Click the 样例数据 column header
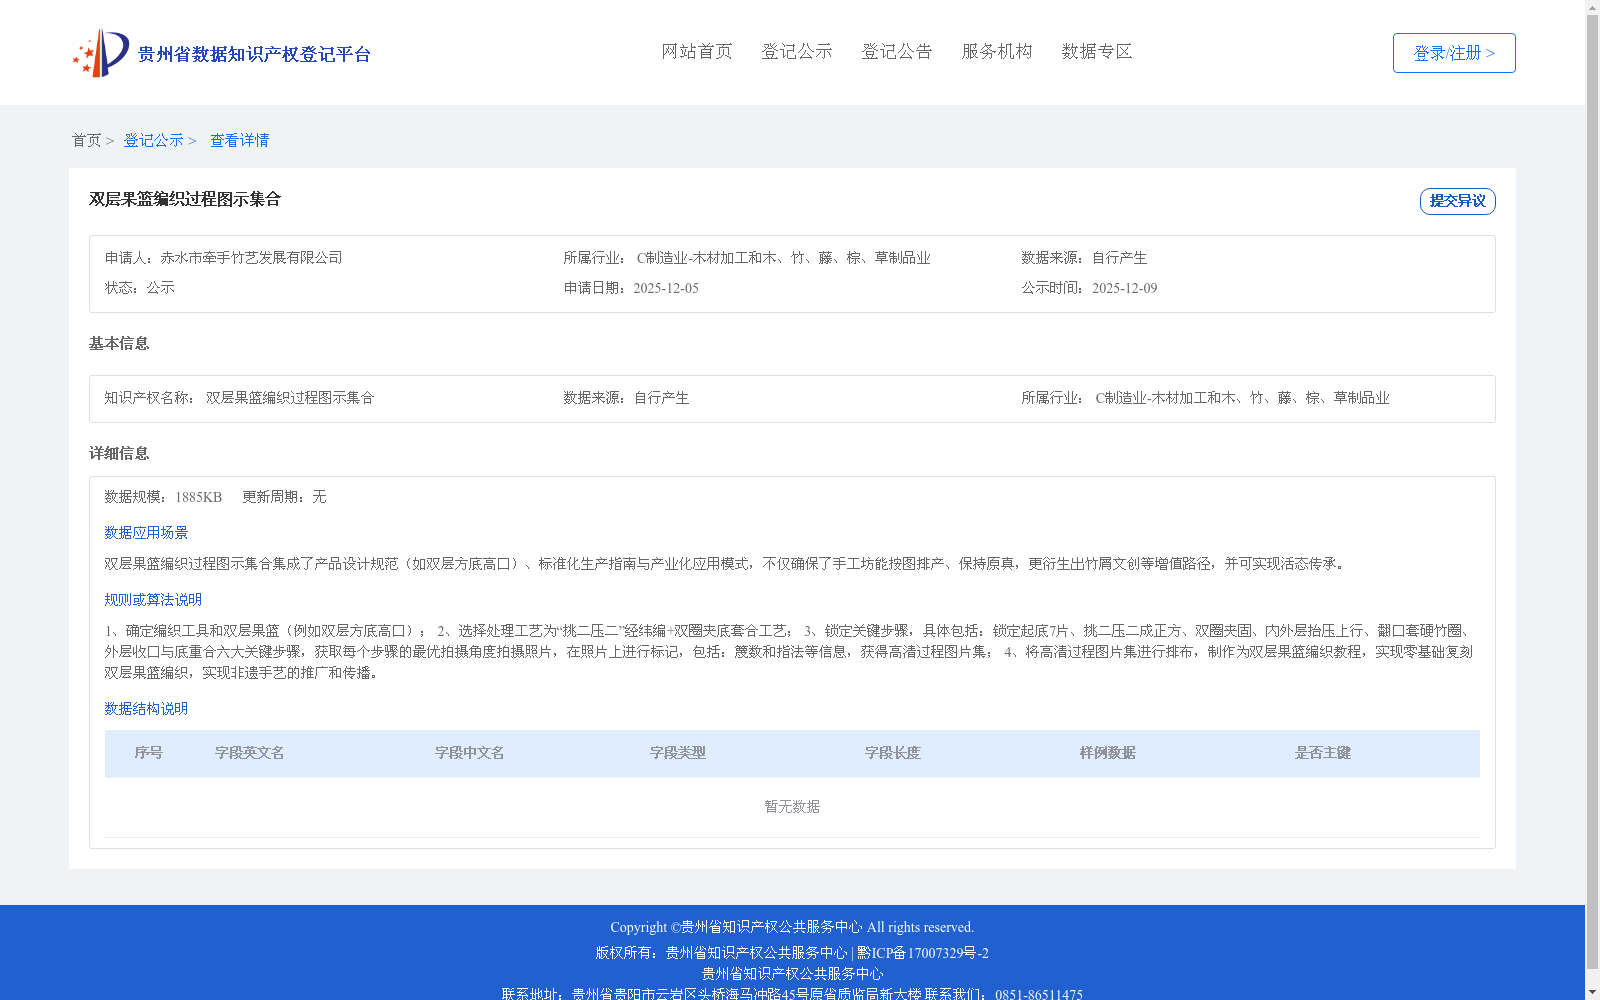The image size is (1600, 1000). [1108, 753]
